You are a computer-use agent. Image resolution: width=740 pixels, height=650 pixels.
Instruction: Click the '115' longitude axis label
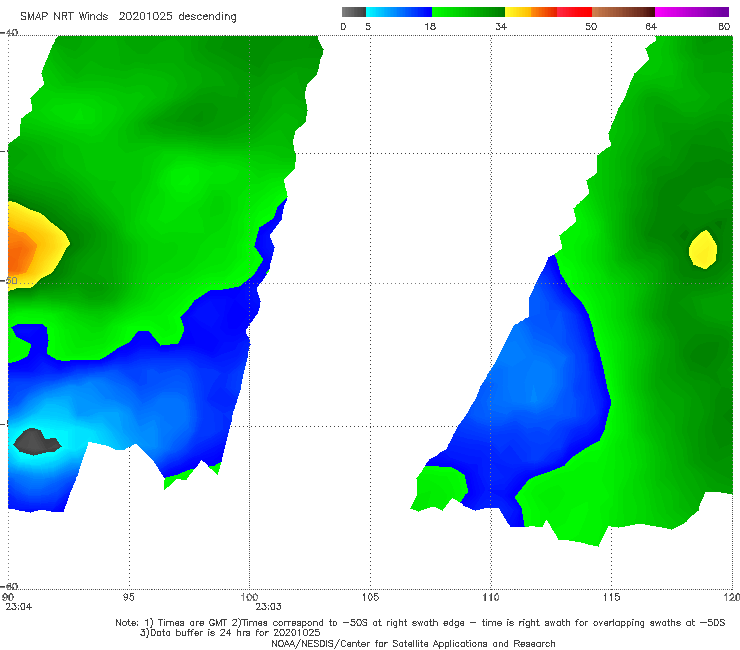pos(612,598)
